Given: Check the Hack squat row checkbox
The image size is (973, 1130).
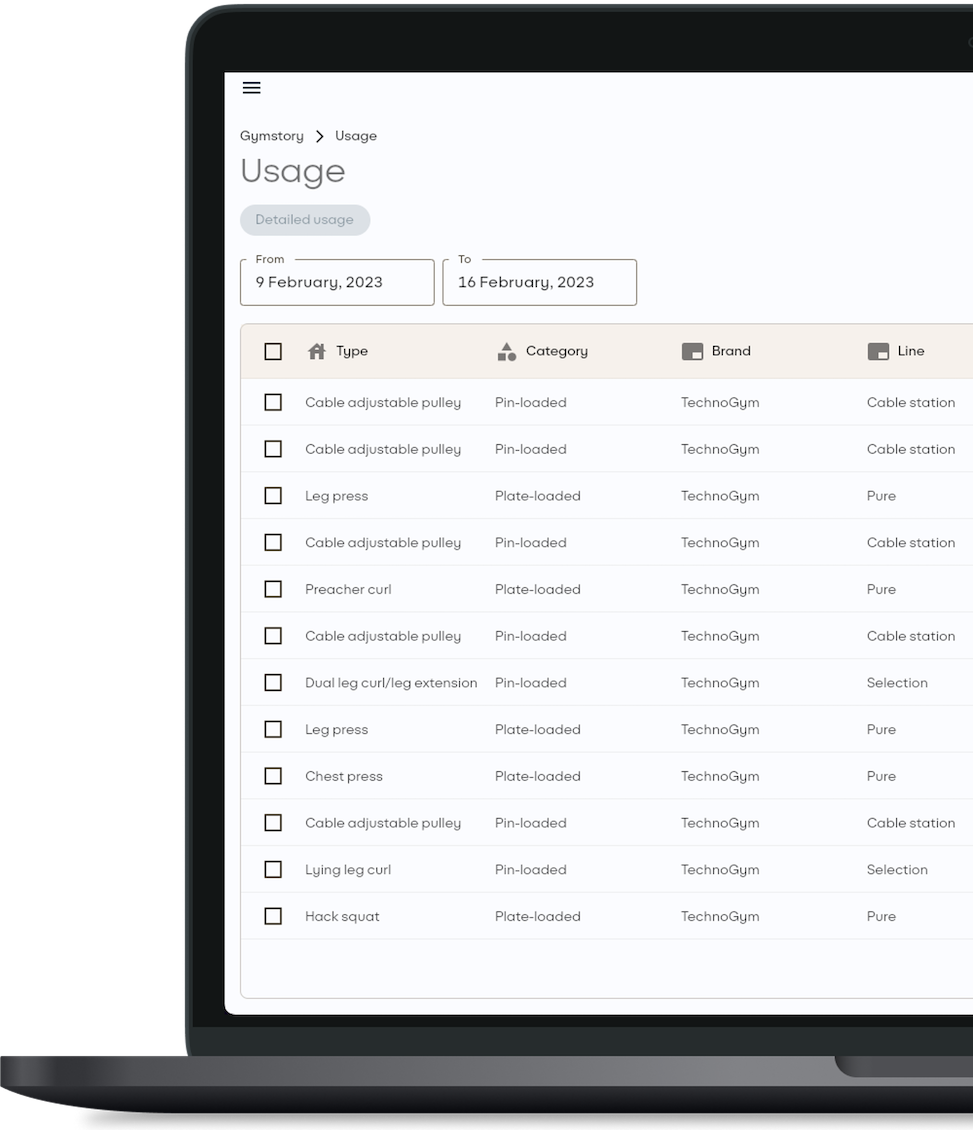Looking at the screenshot, I should [x=273, y=916].
